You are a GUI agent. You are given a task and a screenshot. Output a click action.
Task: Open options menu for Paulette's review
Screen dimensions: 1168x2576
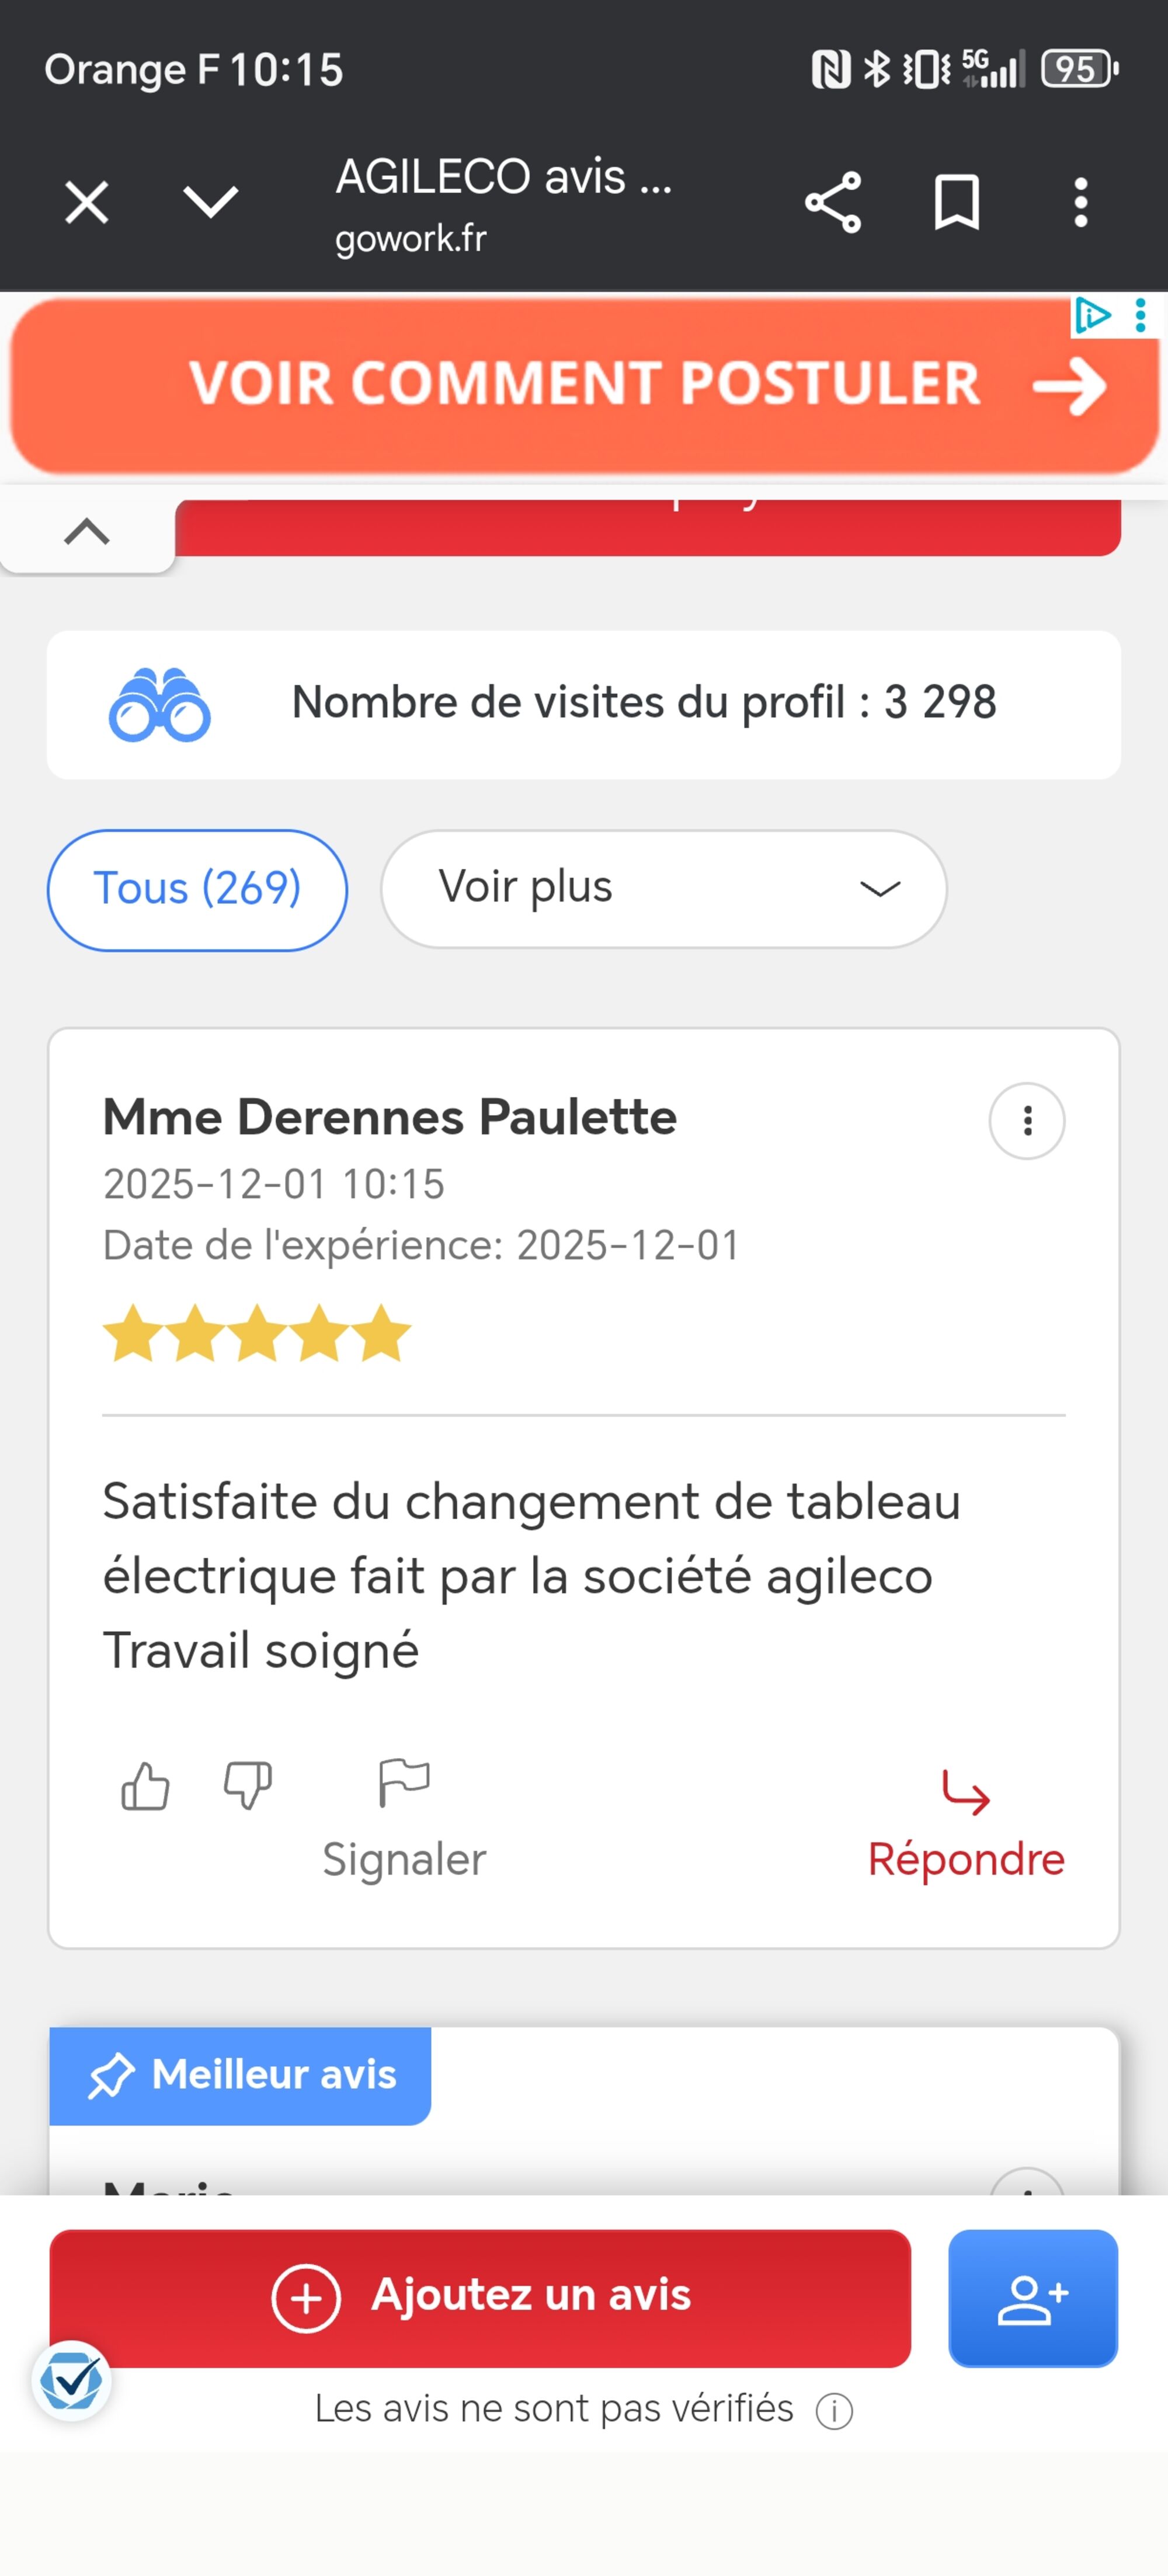[x=1026, y=1121]
